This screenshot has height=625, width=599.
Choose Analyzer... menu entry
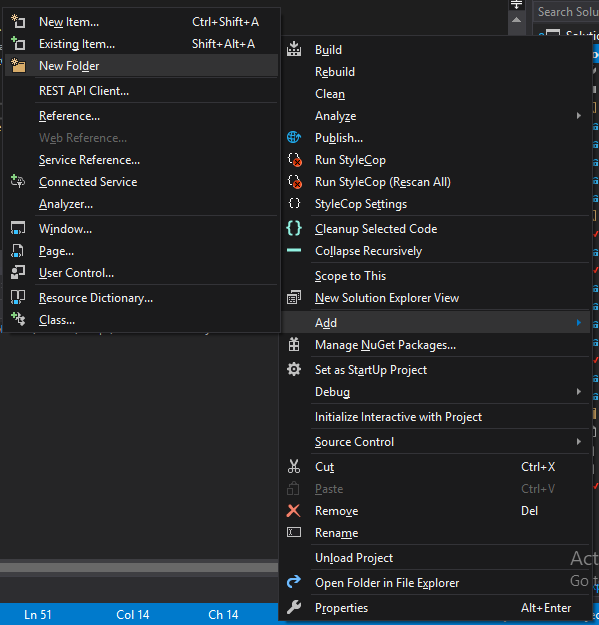point(141,204)
